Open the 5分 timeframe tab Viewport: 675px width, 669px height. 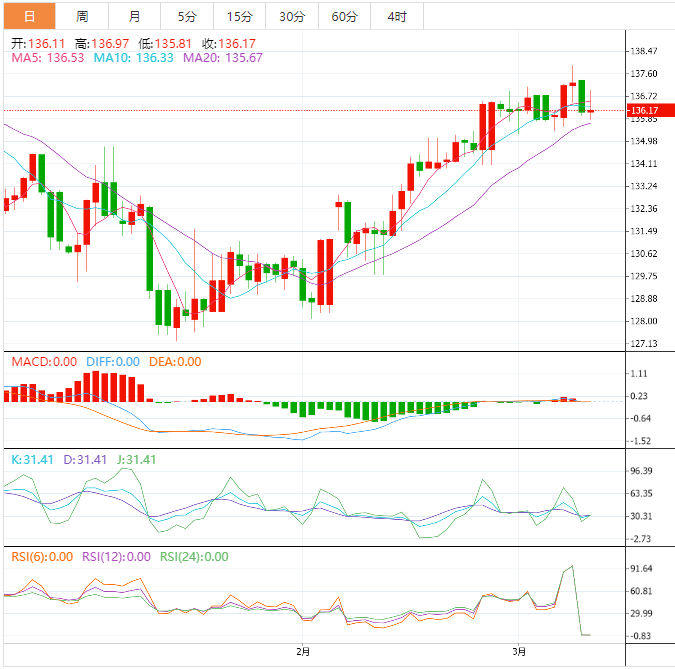click(187, 16)
